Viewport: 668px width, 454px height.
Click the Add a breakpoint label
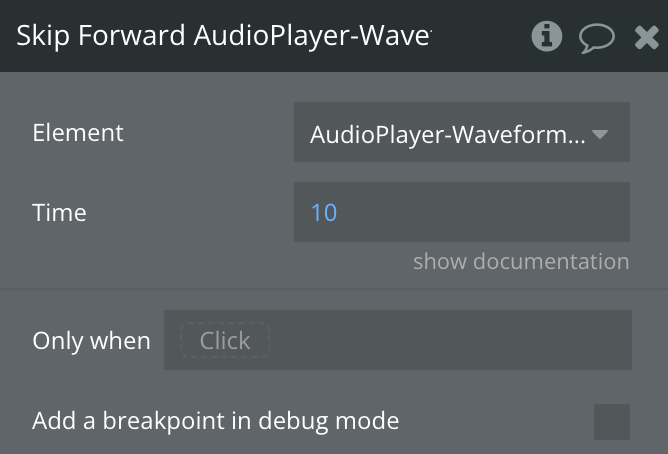(x=215, y=422)
